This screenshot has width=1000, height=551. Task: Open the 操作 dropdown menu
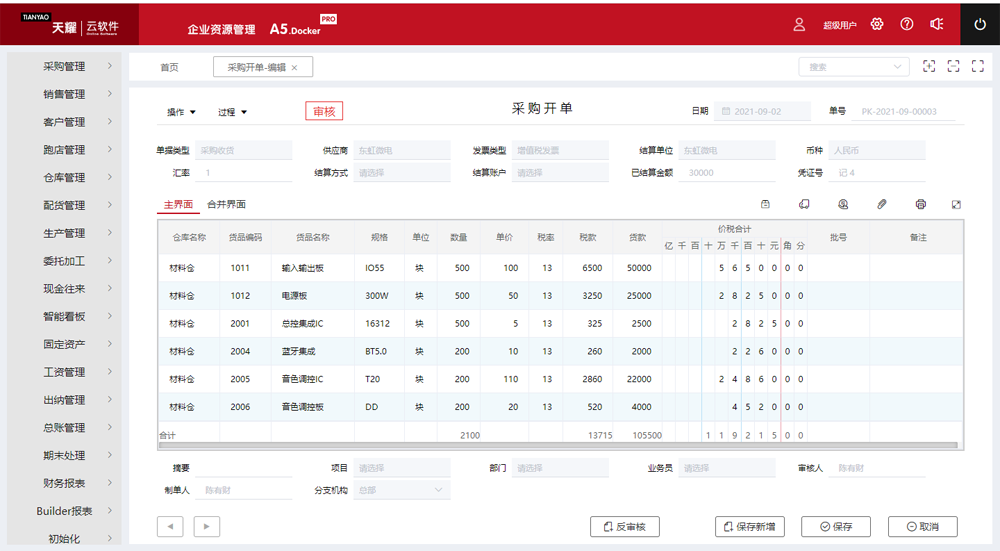(181, 112)
